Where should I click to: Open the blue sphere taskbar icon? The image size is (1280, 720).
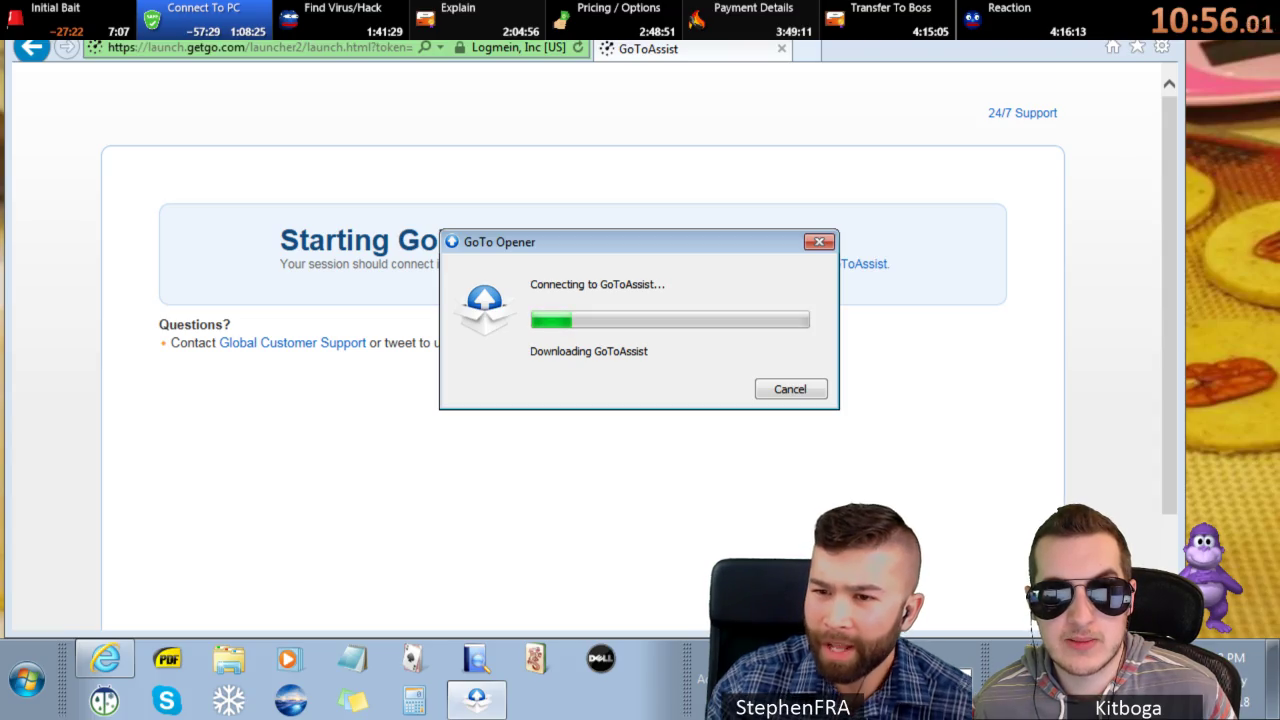click(x=291, y=701)
